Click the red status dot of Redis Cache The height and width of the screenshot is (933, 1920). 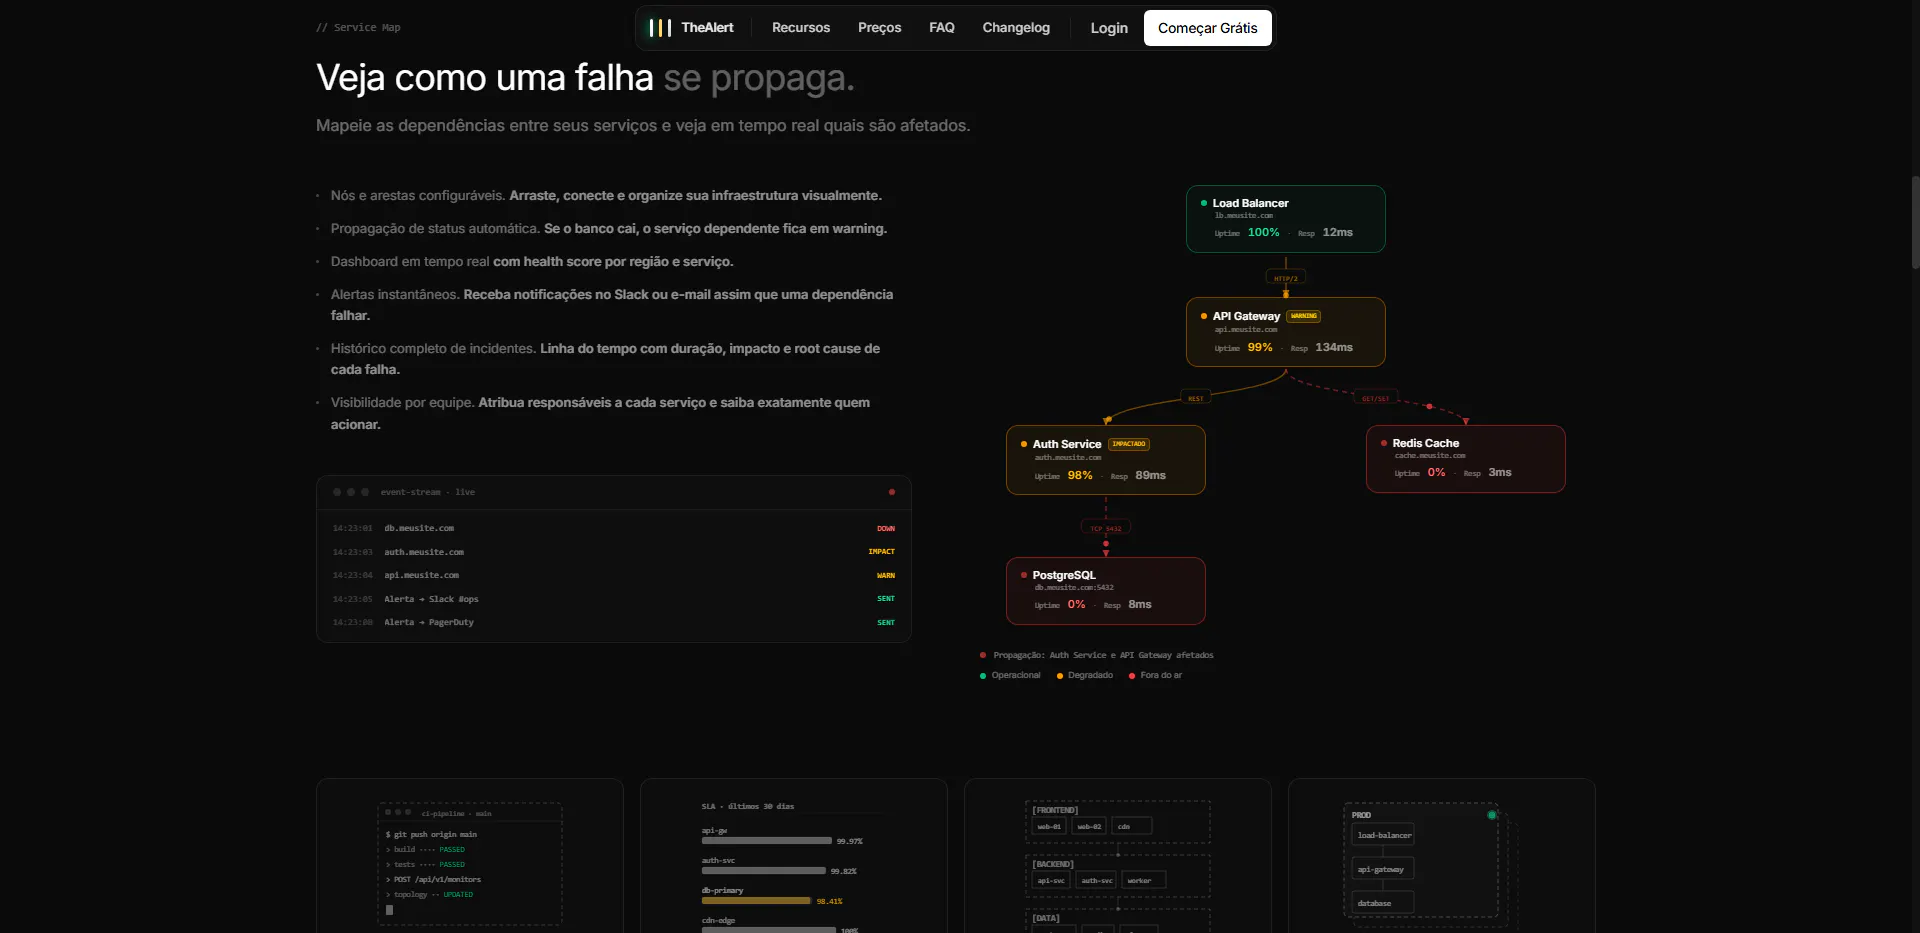1384,443
